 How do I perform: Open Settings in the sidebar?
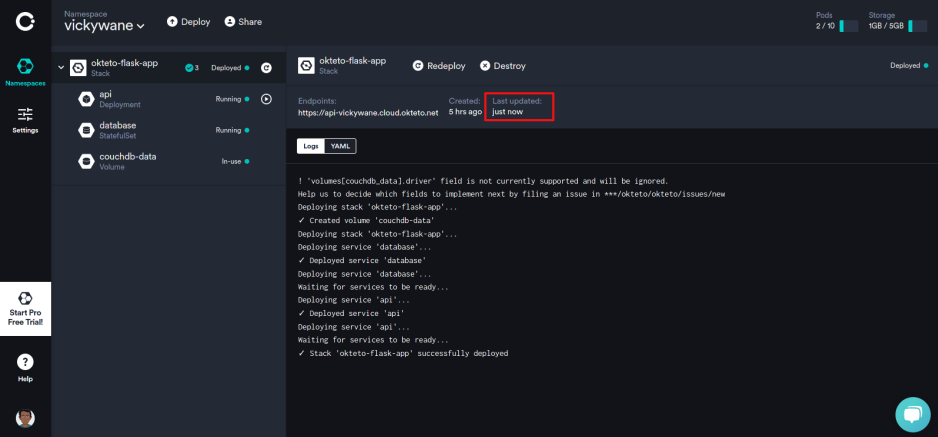[25, 120]
